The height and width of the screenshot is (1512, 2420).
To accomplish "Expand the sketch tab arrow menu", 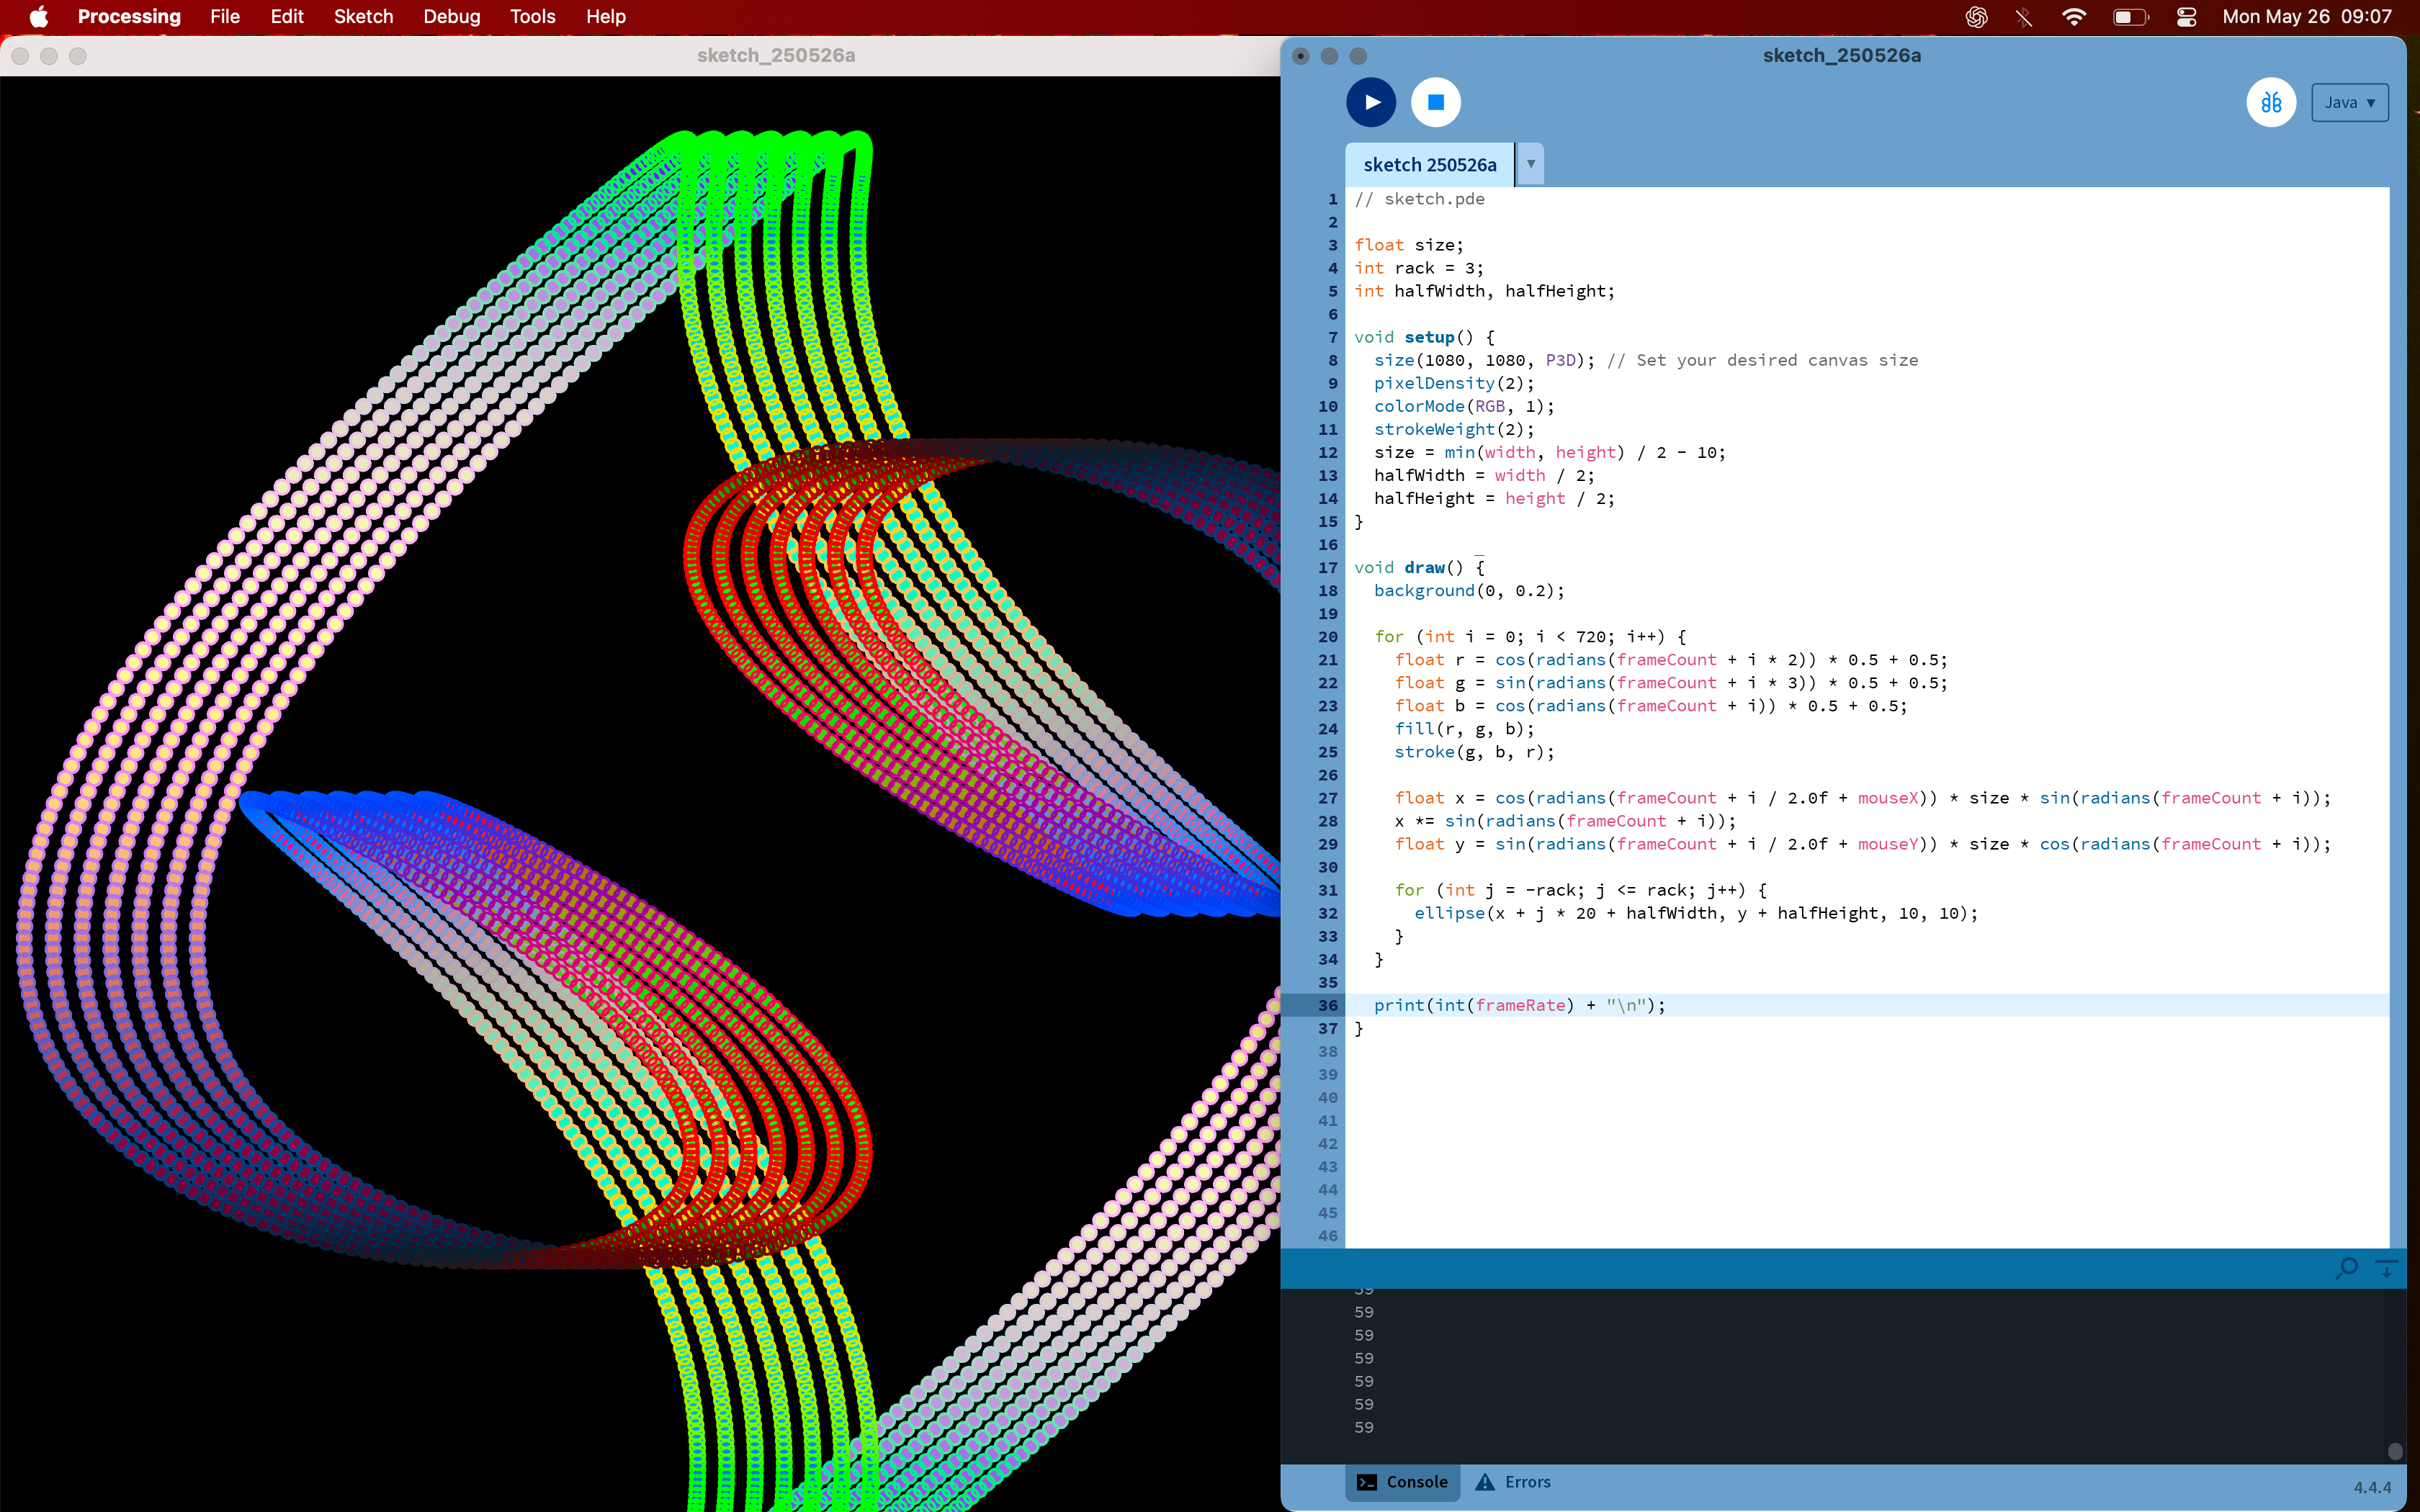I will [1530, 164].
